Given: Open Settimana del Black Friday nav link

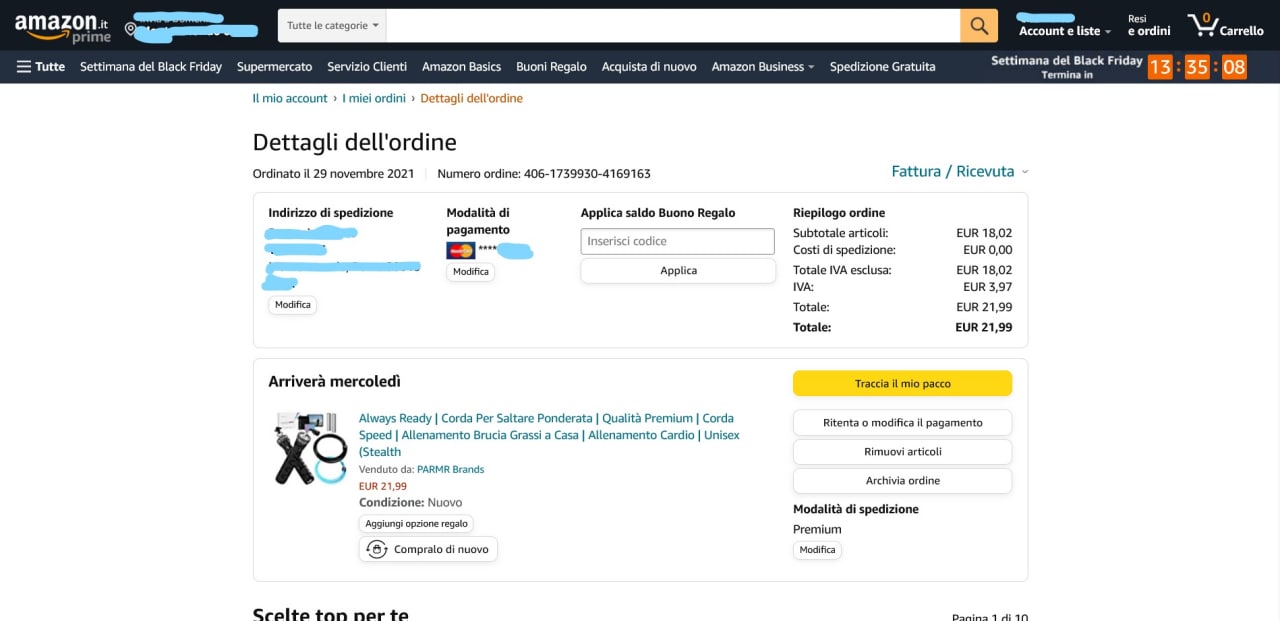Looking at the screenshot, I should pos(151,67).
